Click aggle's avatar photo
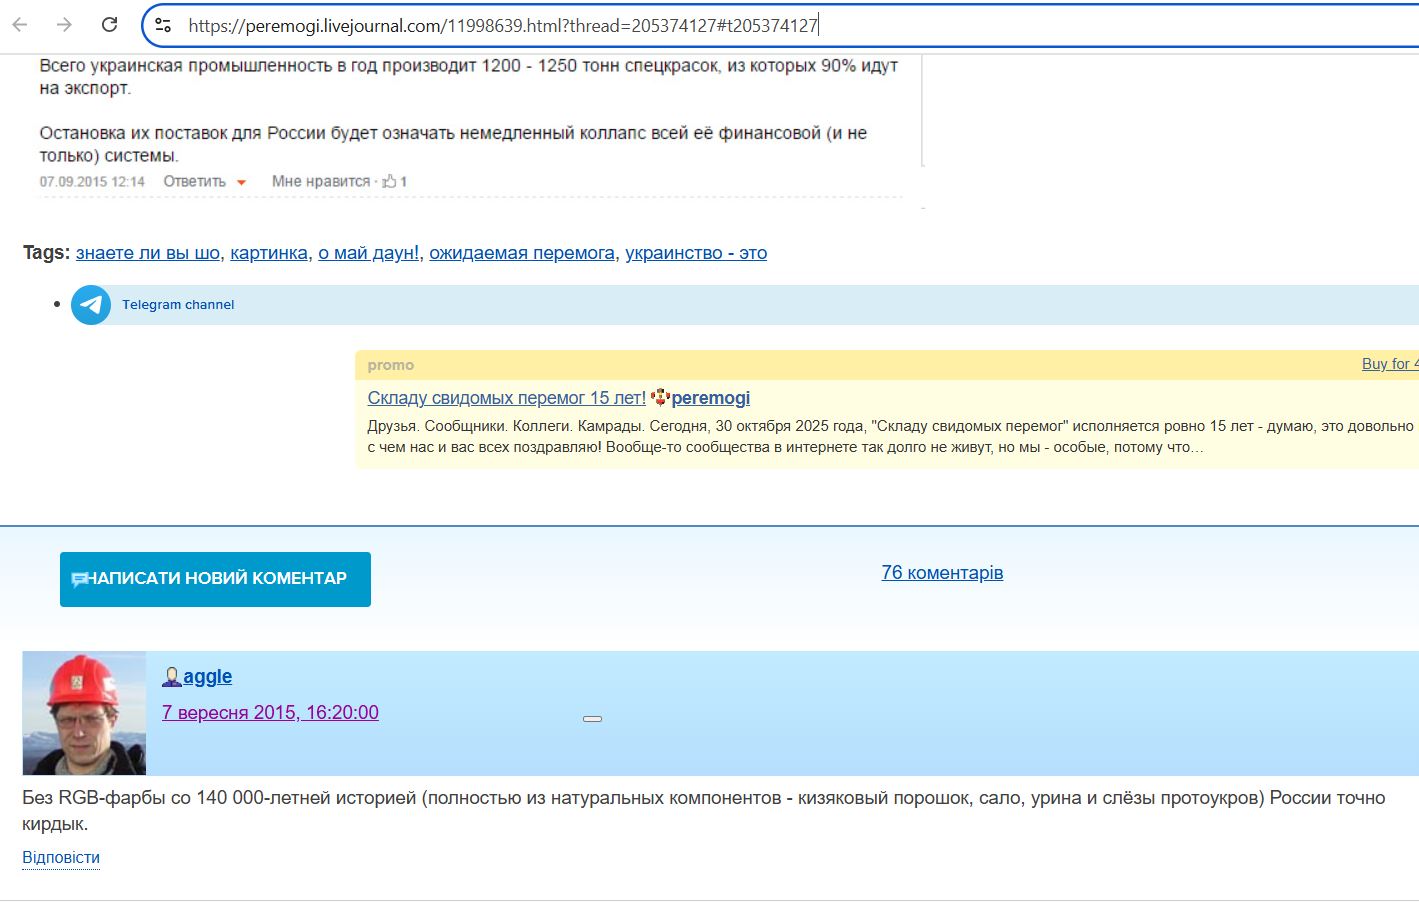This screenshot has height=916, width=1419. point(84,713)
